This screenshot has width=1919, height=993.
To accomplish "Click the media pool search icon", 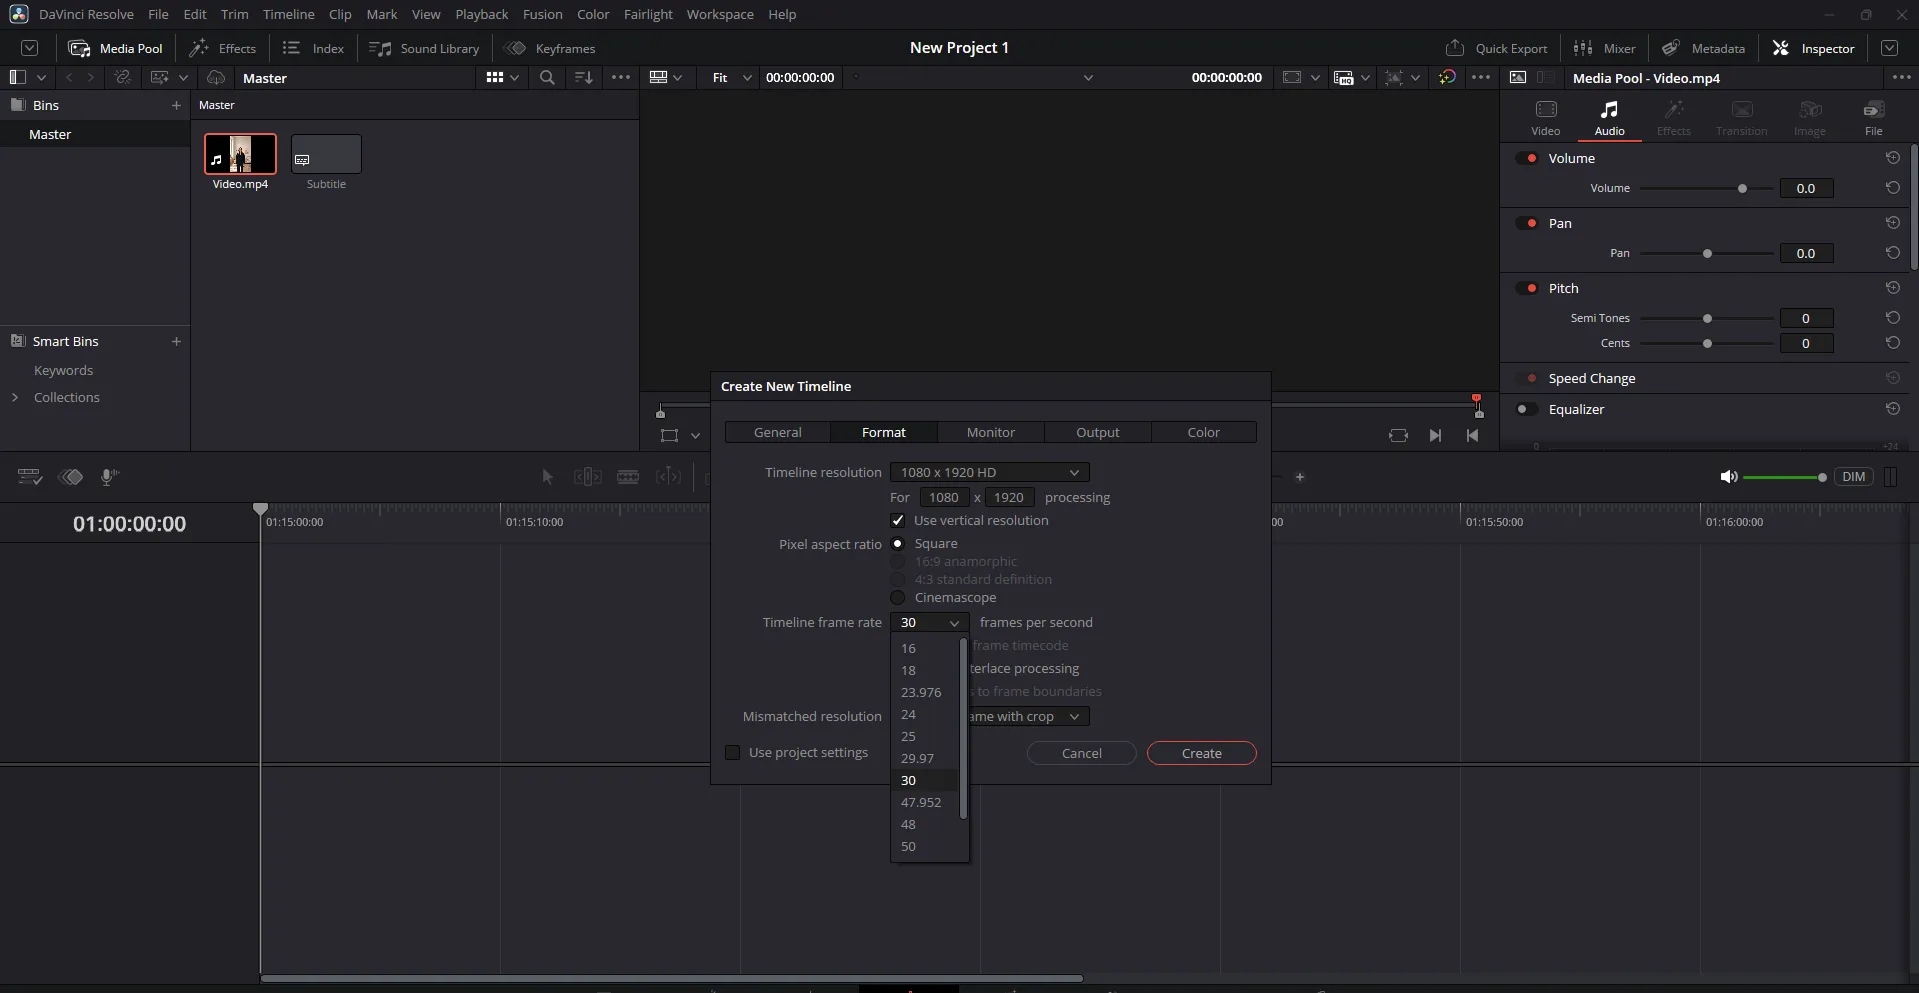I will 547,77.
